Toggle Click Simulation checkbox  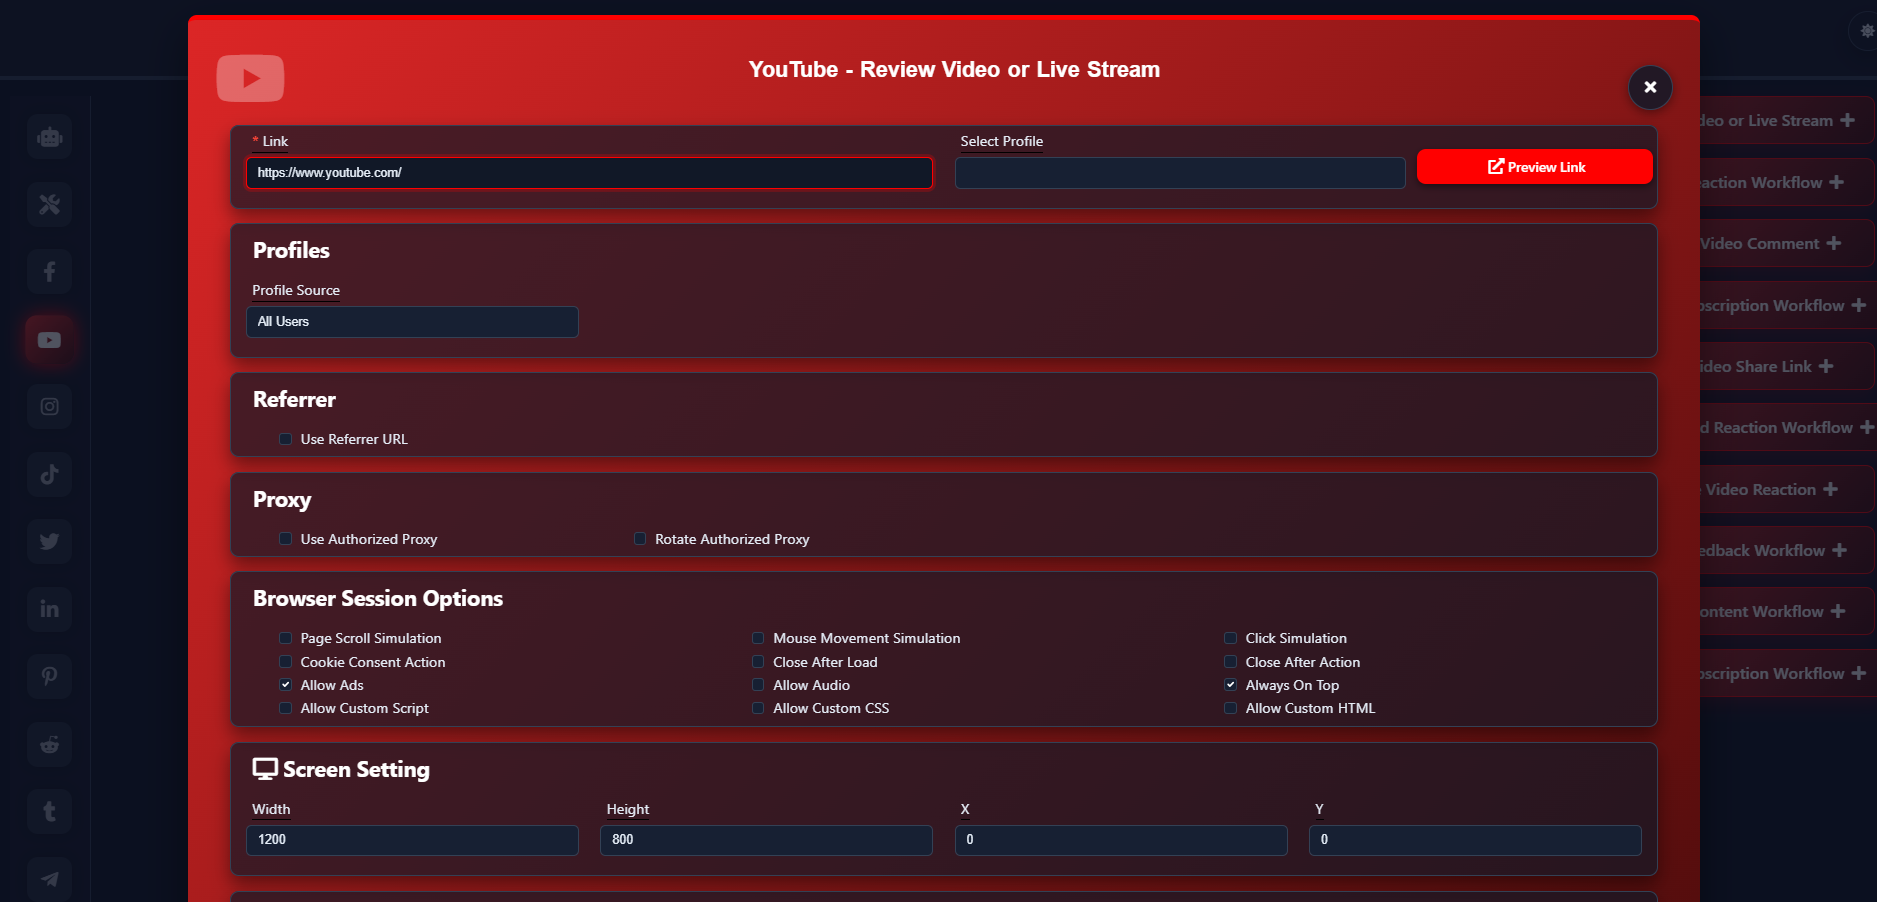(1231, 638)
